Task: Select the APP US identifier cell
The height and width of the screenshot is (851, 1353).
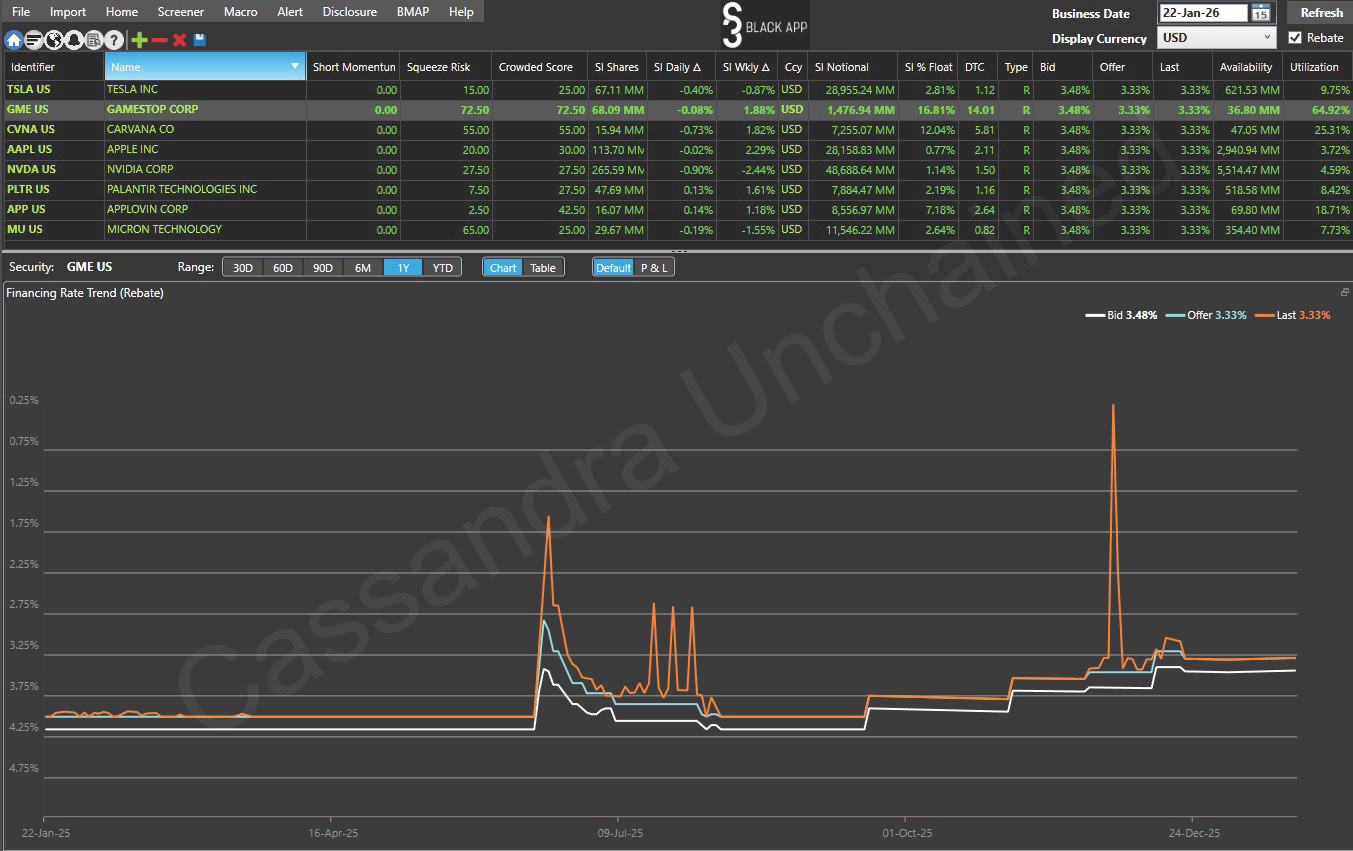Action: click(54, 209)
